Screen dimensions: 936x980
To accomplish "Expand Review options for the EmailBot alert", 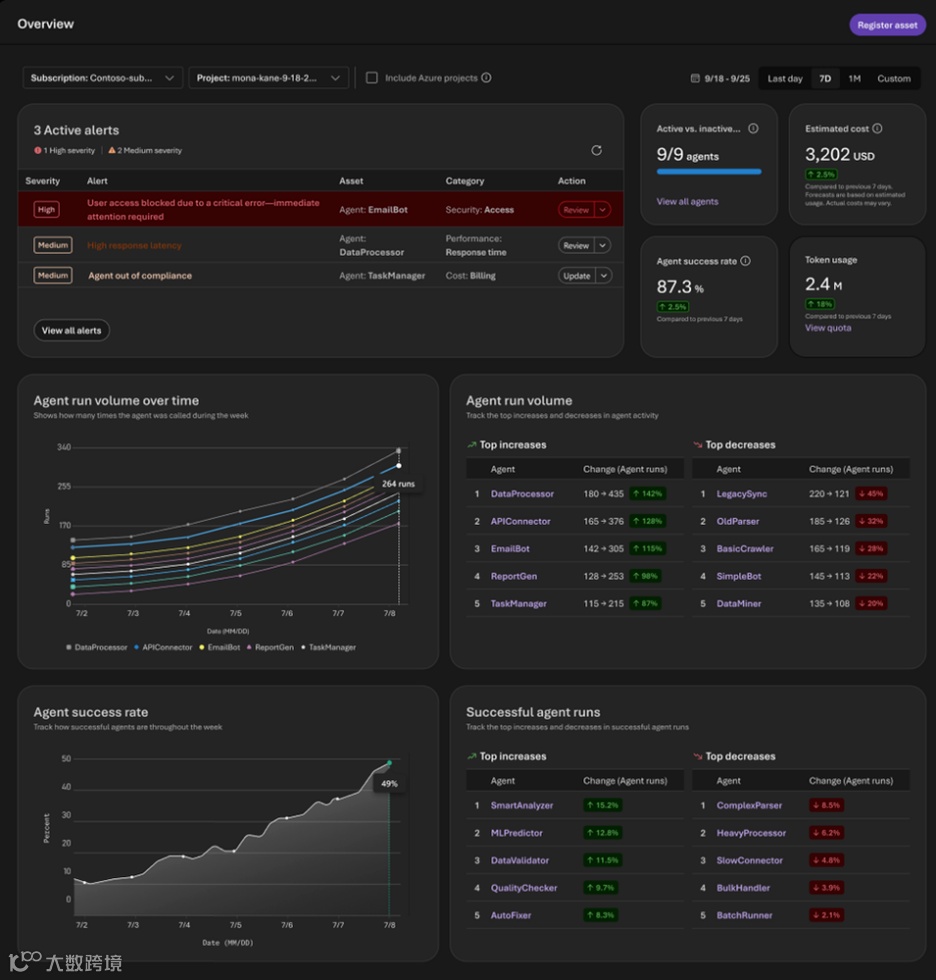I will point(602,210).
